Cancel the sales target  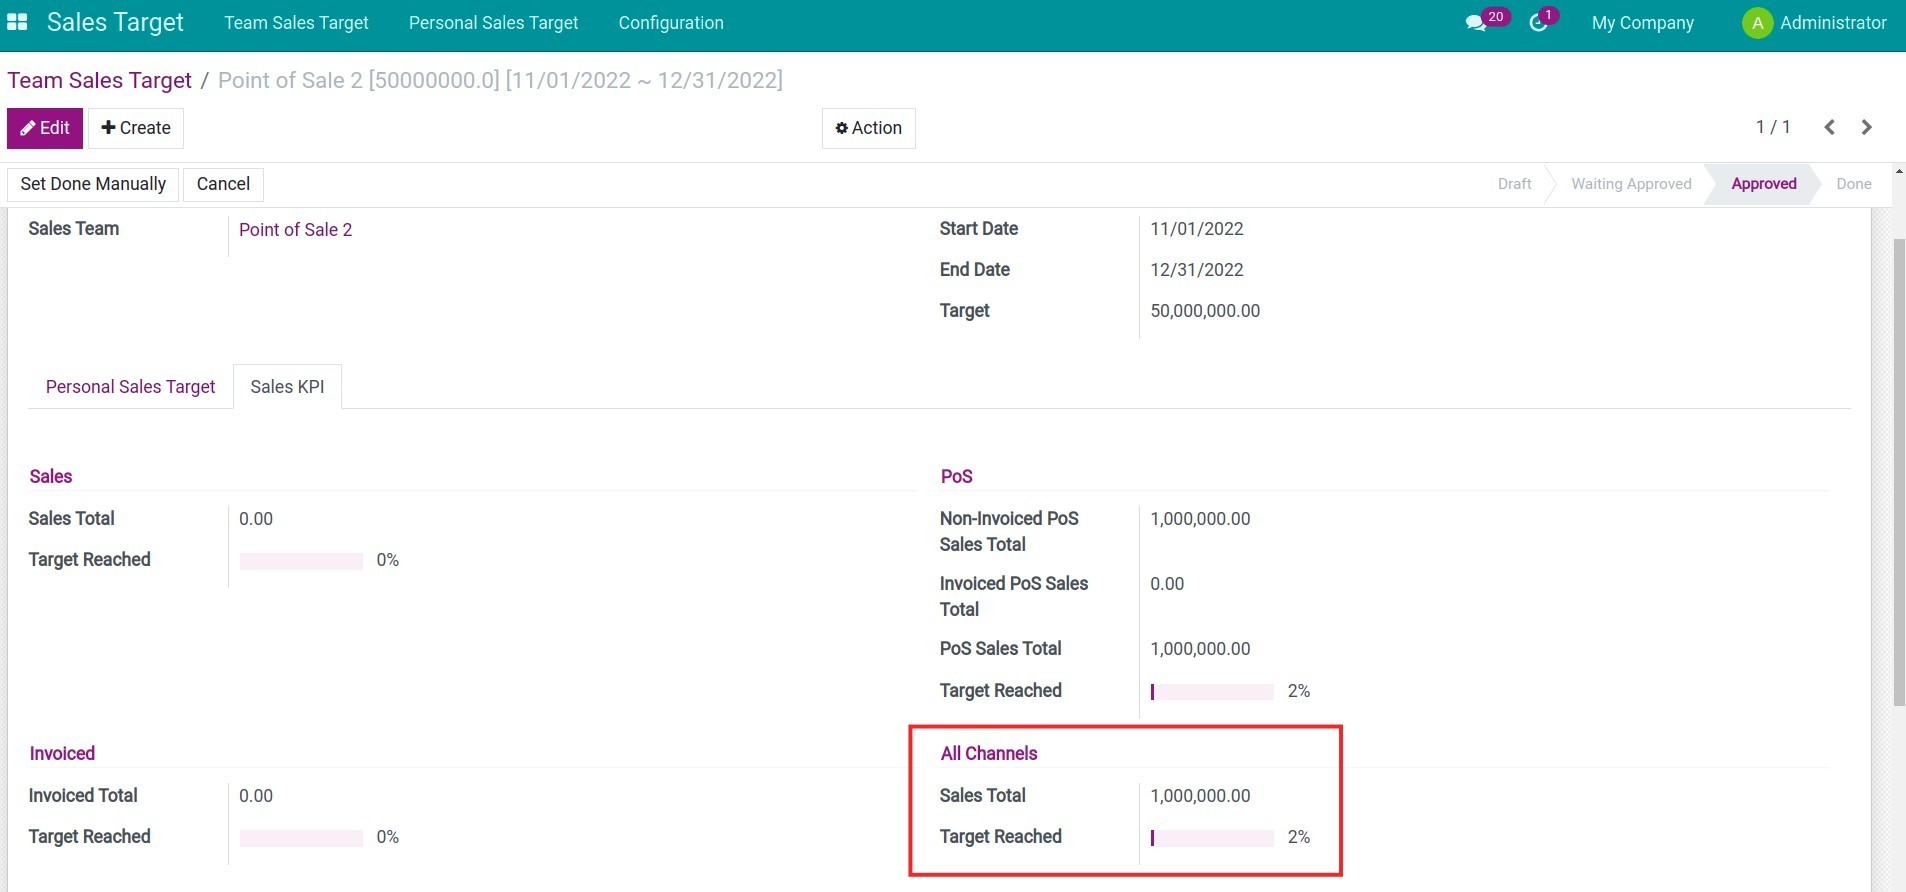pyautogui.click(x=223, y=184)
